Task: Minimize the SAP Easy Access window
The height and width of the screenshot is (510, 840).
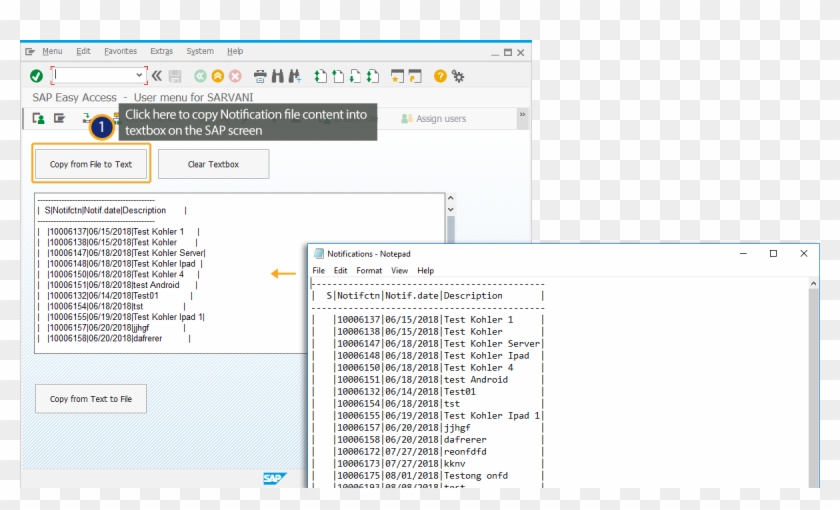Action: click(495, 52)
